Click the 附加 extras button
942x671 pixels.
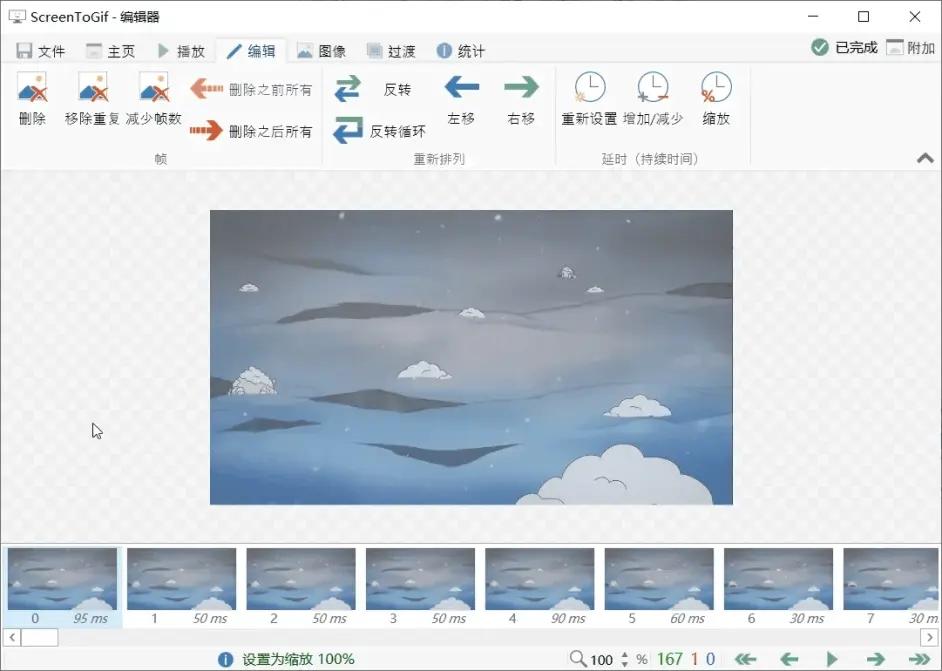point(911,47)
